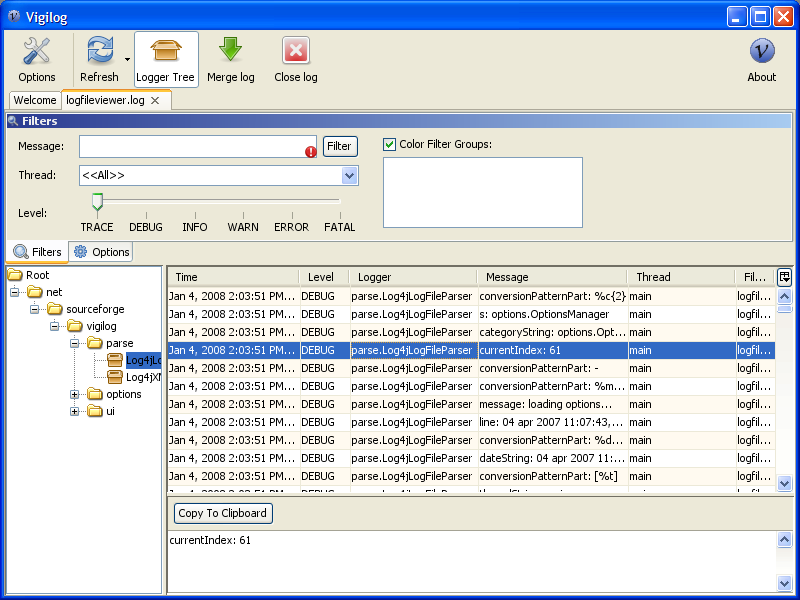The image size is (800, 600).
Task: Open the About dialog icon
Action: coord(761,51)
